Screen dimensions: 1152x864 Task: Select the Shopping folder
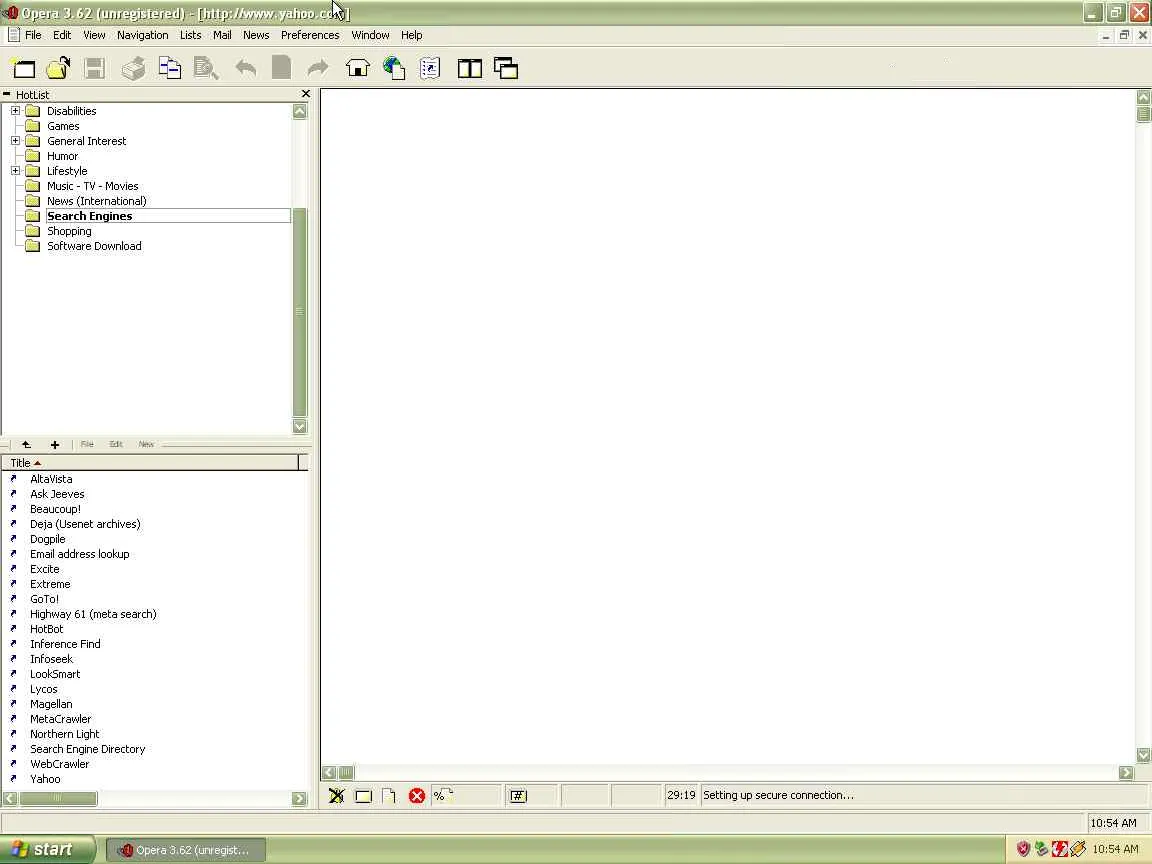click(x=69, y=231)
